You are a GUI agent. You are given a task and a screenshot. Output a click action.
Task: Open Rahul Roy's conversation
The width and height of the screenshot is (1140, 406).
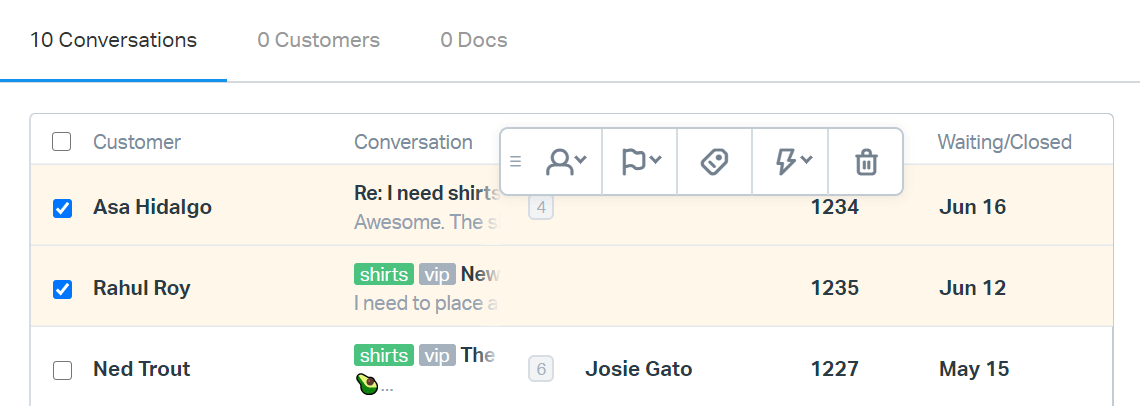pyautogui.click(x=480, y=274)
